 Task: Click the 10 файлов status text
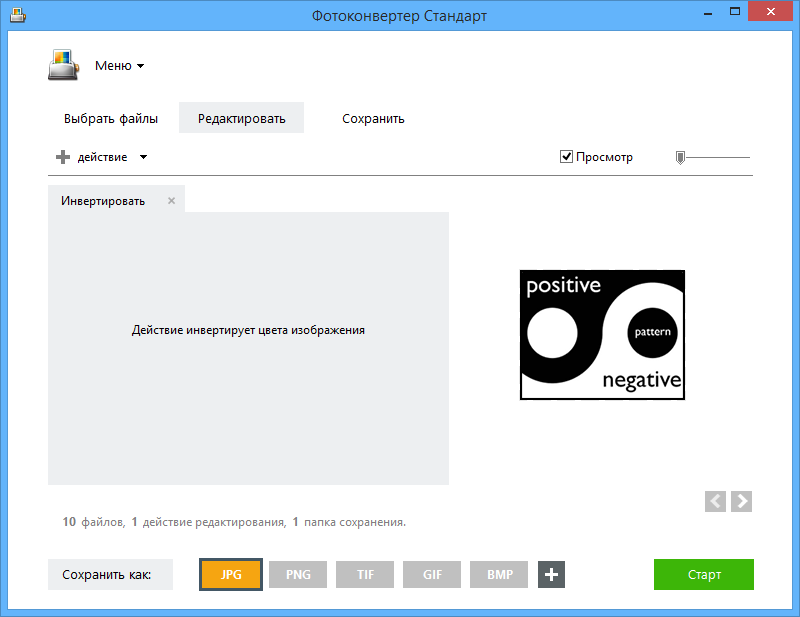coord(94,522)
